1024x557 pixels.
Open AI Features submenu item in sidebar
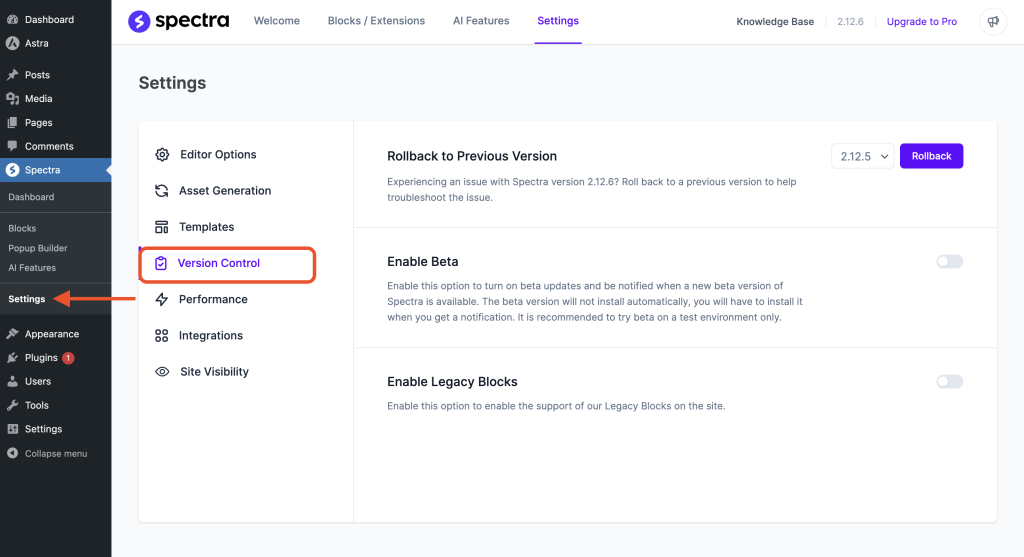(32, 268)
